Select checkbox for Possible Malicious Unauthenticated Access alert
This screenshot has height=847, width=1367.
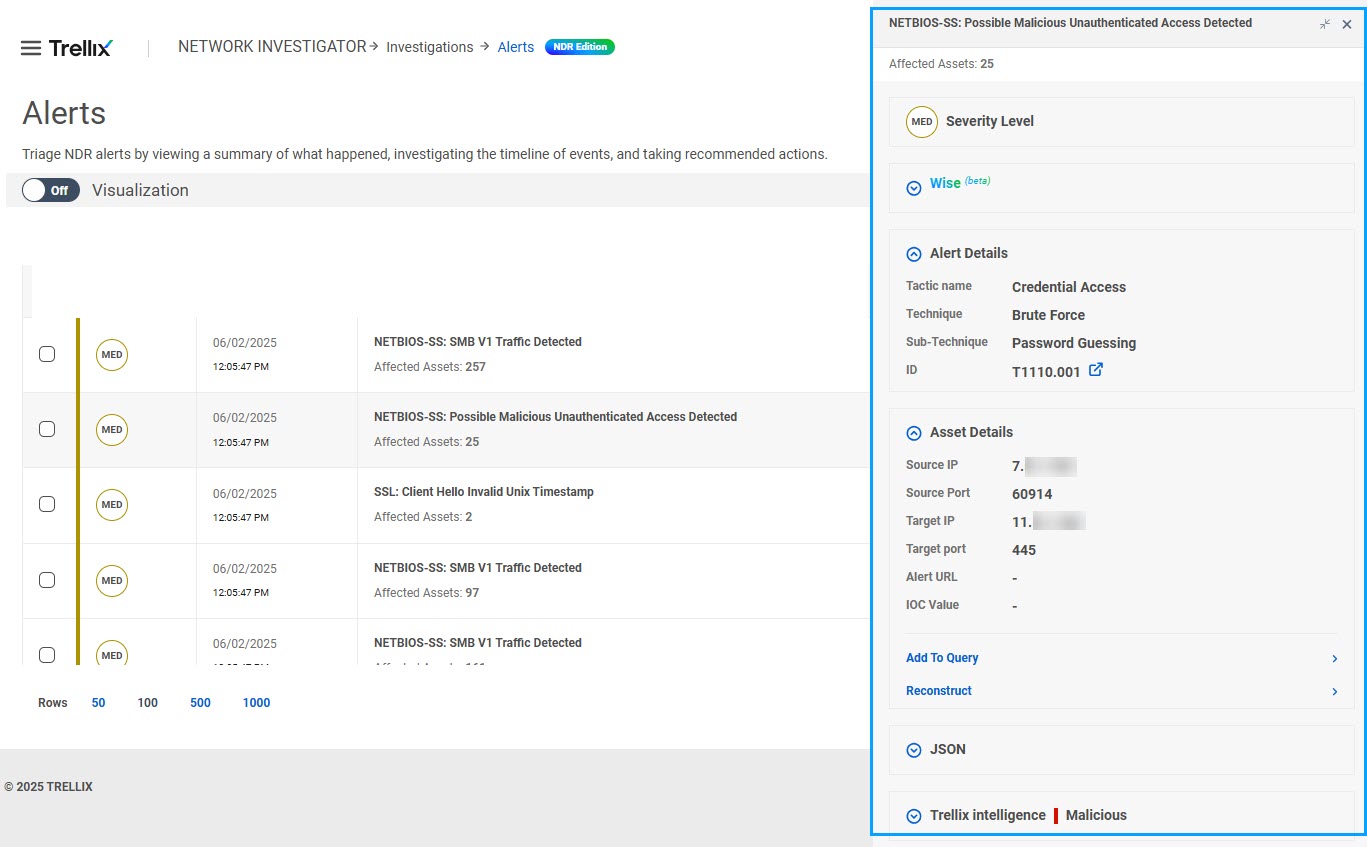pyautogui.click(x=47, y=429)
